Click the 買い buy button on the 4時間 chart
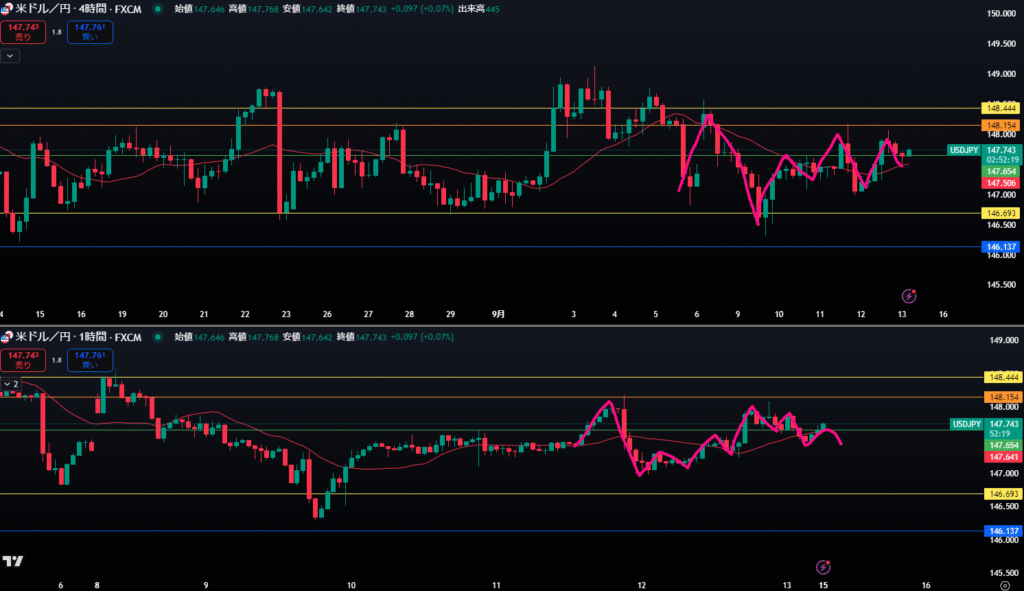The width and height of the screenshot is (1024, 591). [89, 32]
